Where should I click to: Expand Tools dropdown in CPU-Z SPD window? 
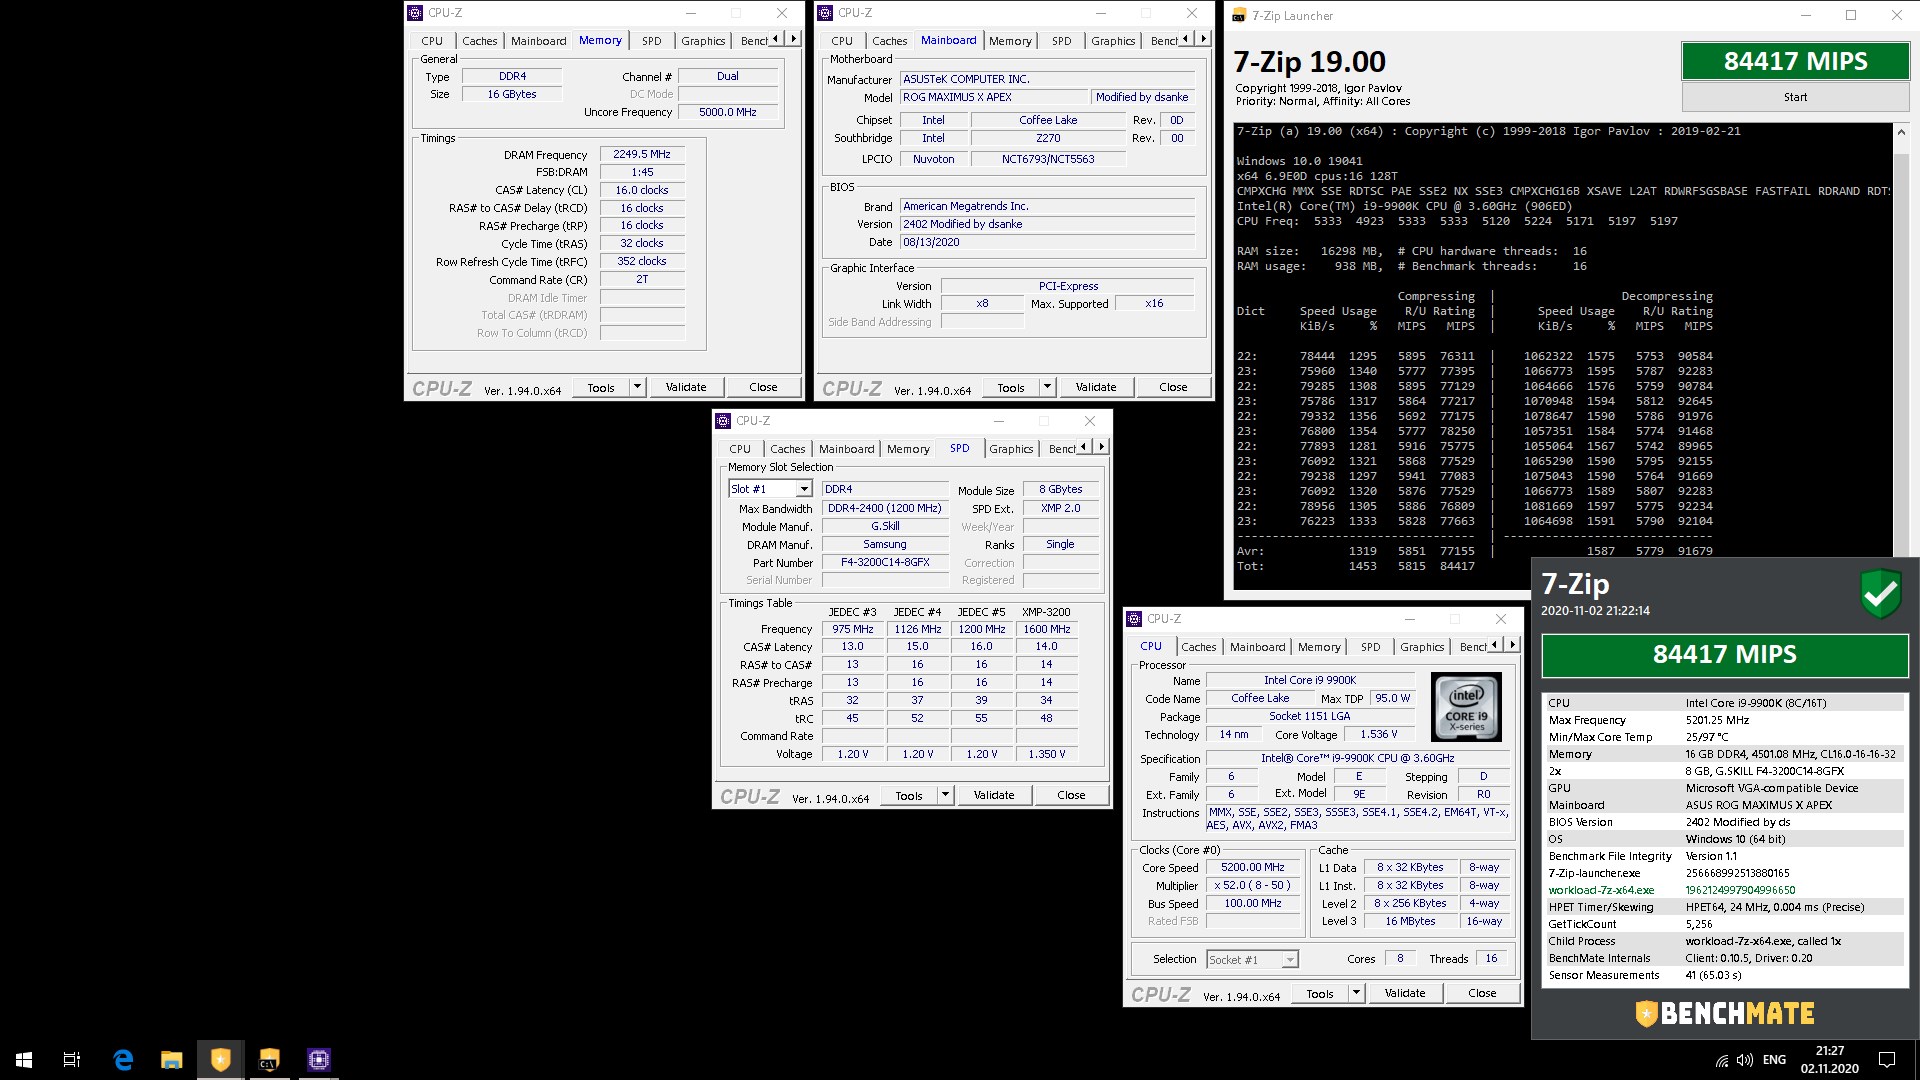(945, 795)
